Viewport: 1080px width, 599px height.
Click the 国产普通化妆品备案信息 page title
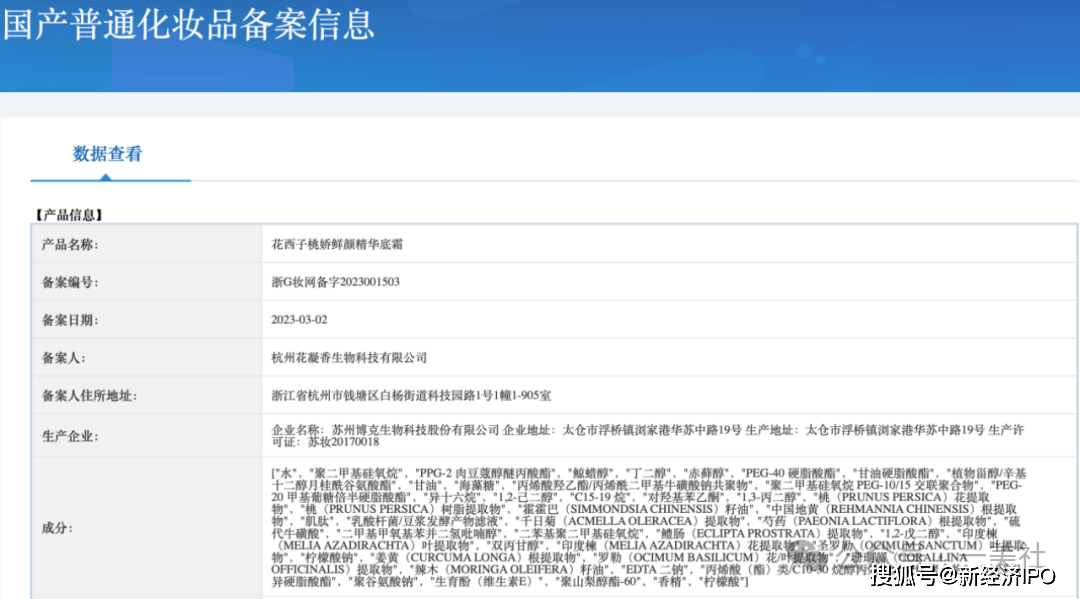pyautogui.click(x=188, y=24)
